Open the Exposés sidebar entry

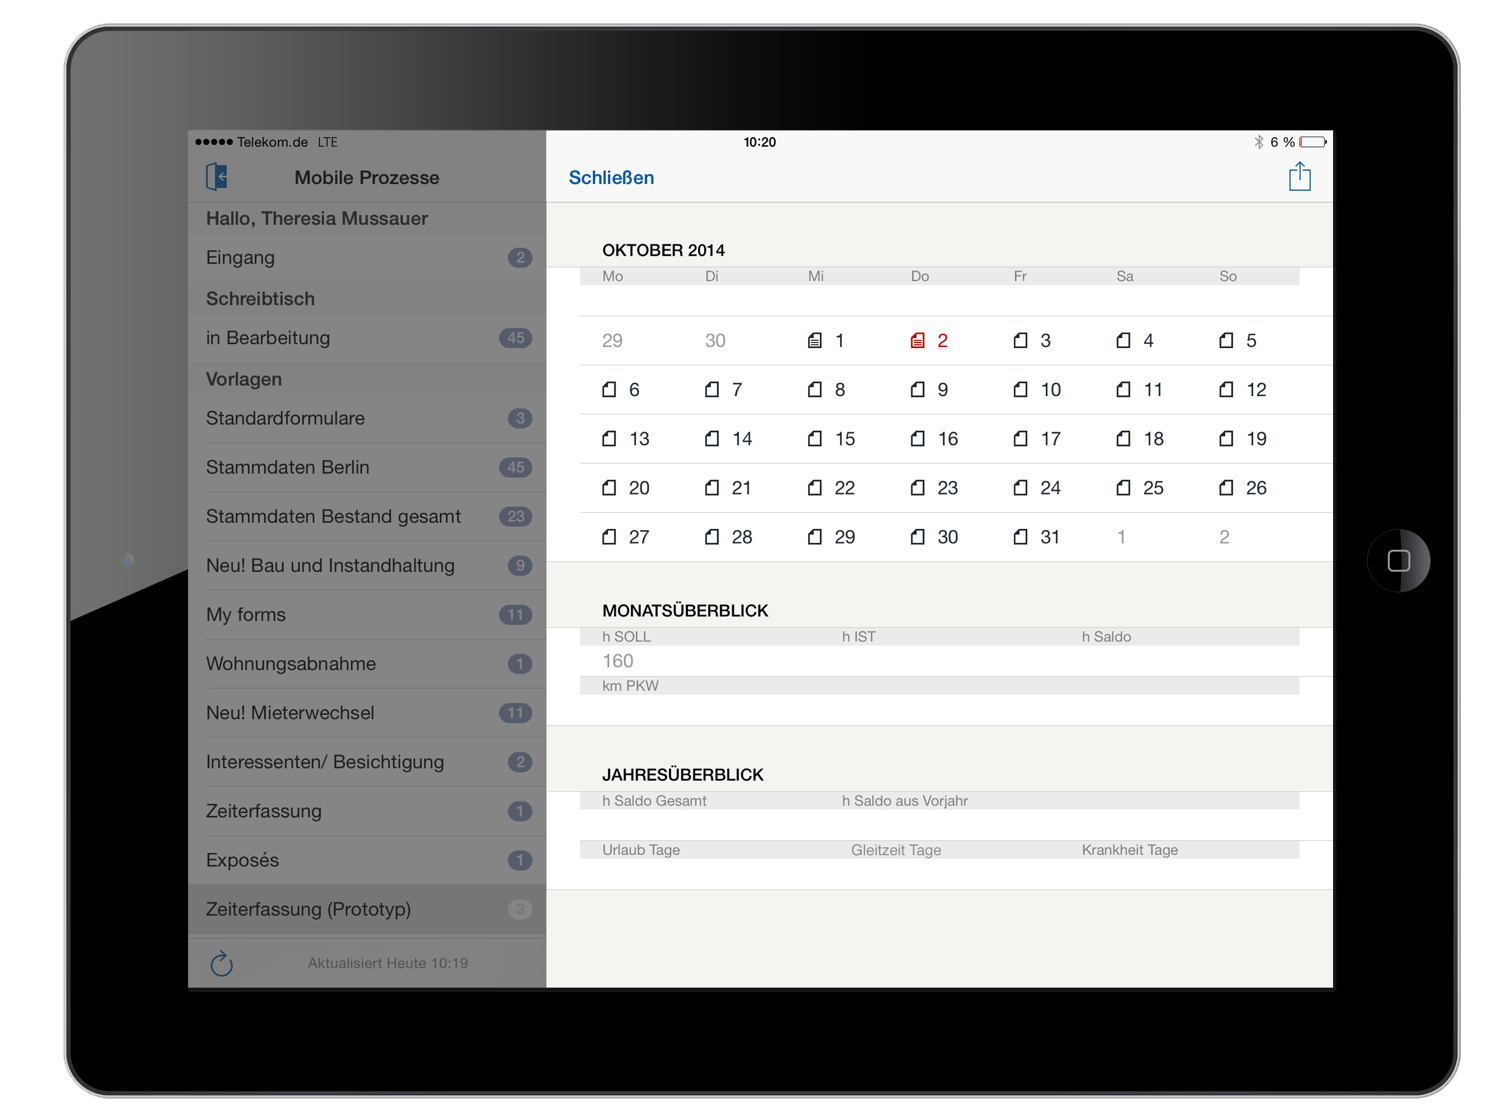(366, 860)
